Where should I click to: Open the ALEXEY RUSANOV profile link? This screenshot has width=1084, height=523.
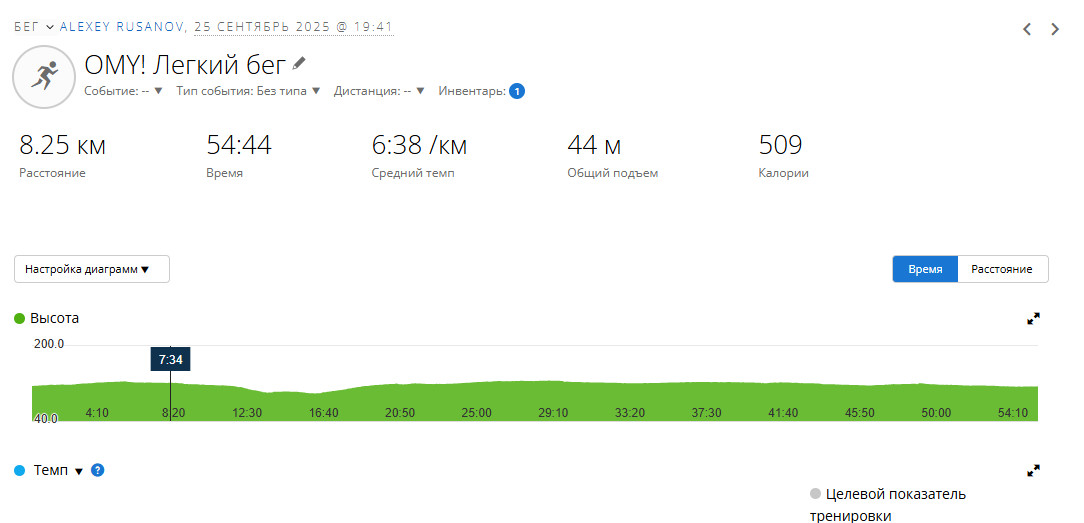pyautogui.click(x=122, y=27)
